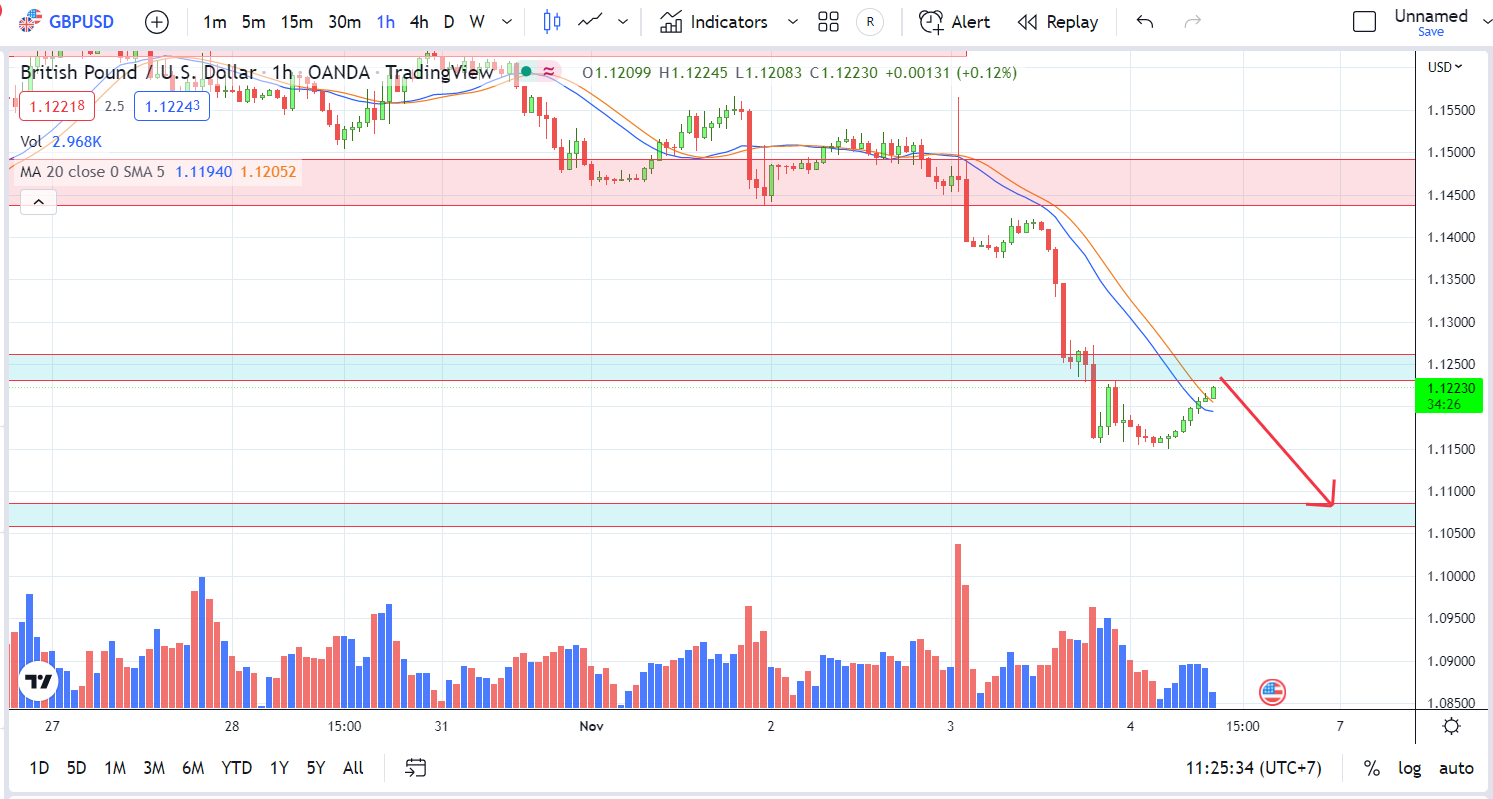1493x799 pixels.
Task: Click the red sell price 1.12218 button
Action: tap(58, 106)
